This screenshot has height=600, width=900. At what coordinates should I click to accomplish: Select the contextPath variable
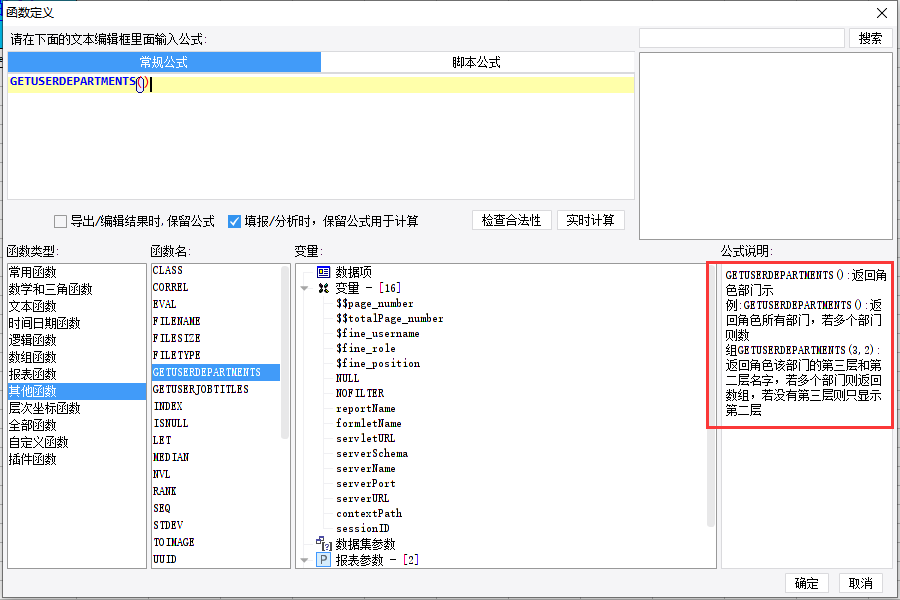(369, 514)
